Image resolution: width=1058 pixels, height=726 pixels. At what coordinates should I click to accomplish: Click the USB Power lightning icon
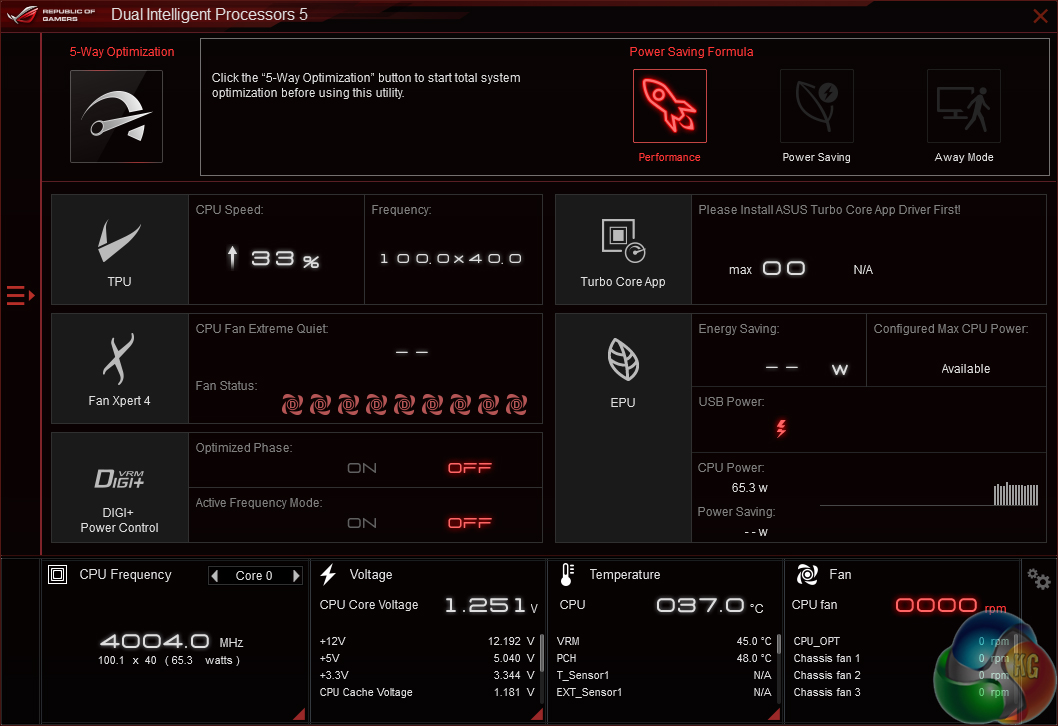[x=781, y=428]
